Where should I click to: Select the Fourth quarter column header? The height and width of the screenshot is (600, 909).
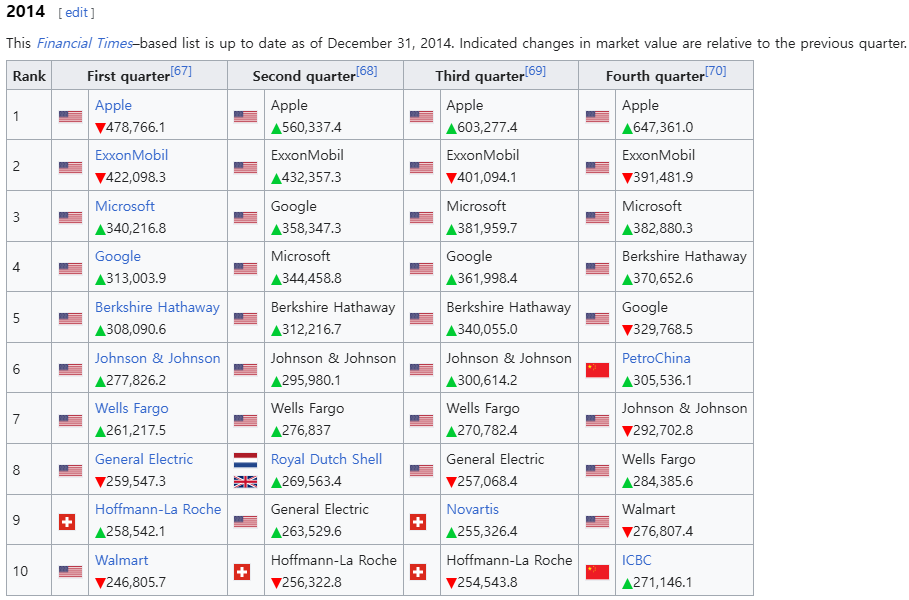pyautogui.click(x=666, y=76)
